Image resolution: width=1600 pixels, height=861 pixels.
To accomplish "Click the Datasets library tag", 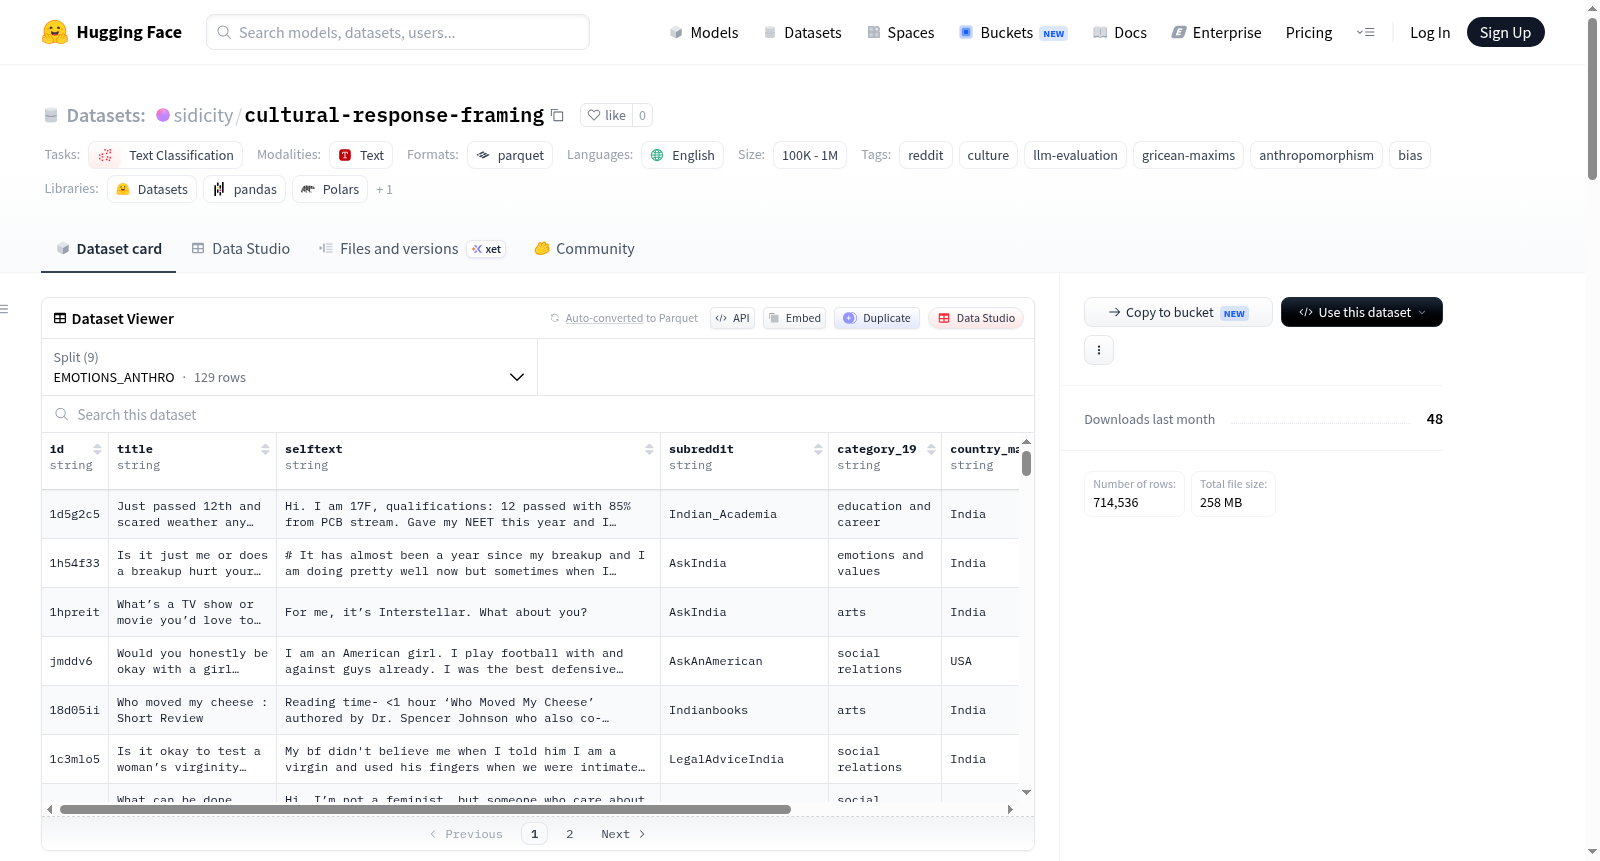I will pos(152,189).
